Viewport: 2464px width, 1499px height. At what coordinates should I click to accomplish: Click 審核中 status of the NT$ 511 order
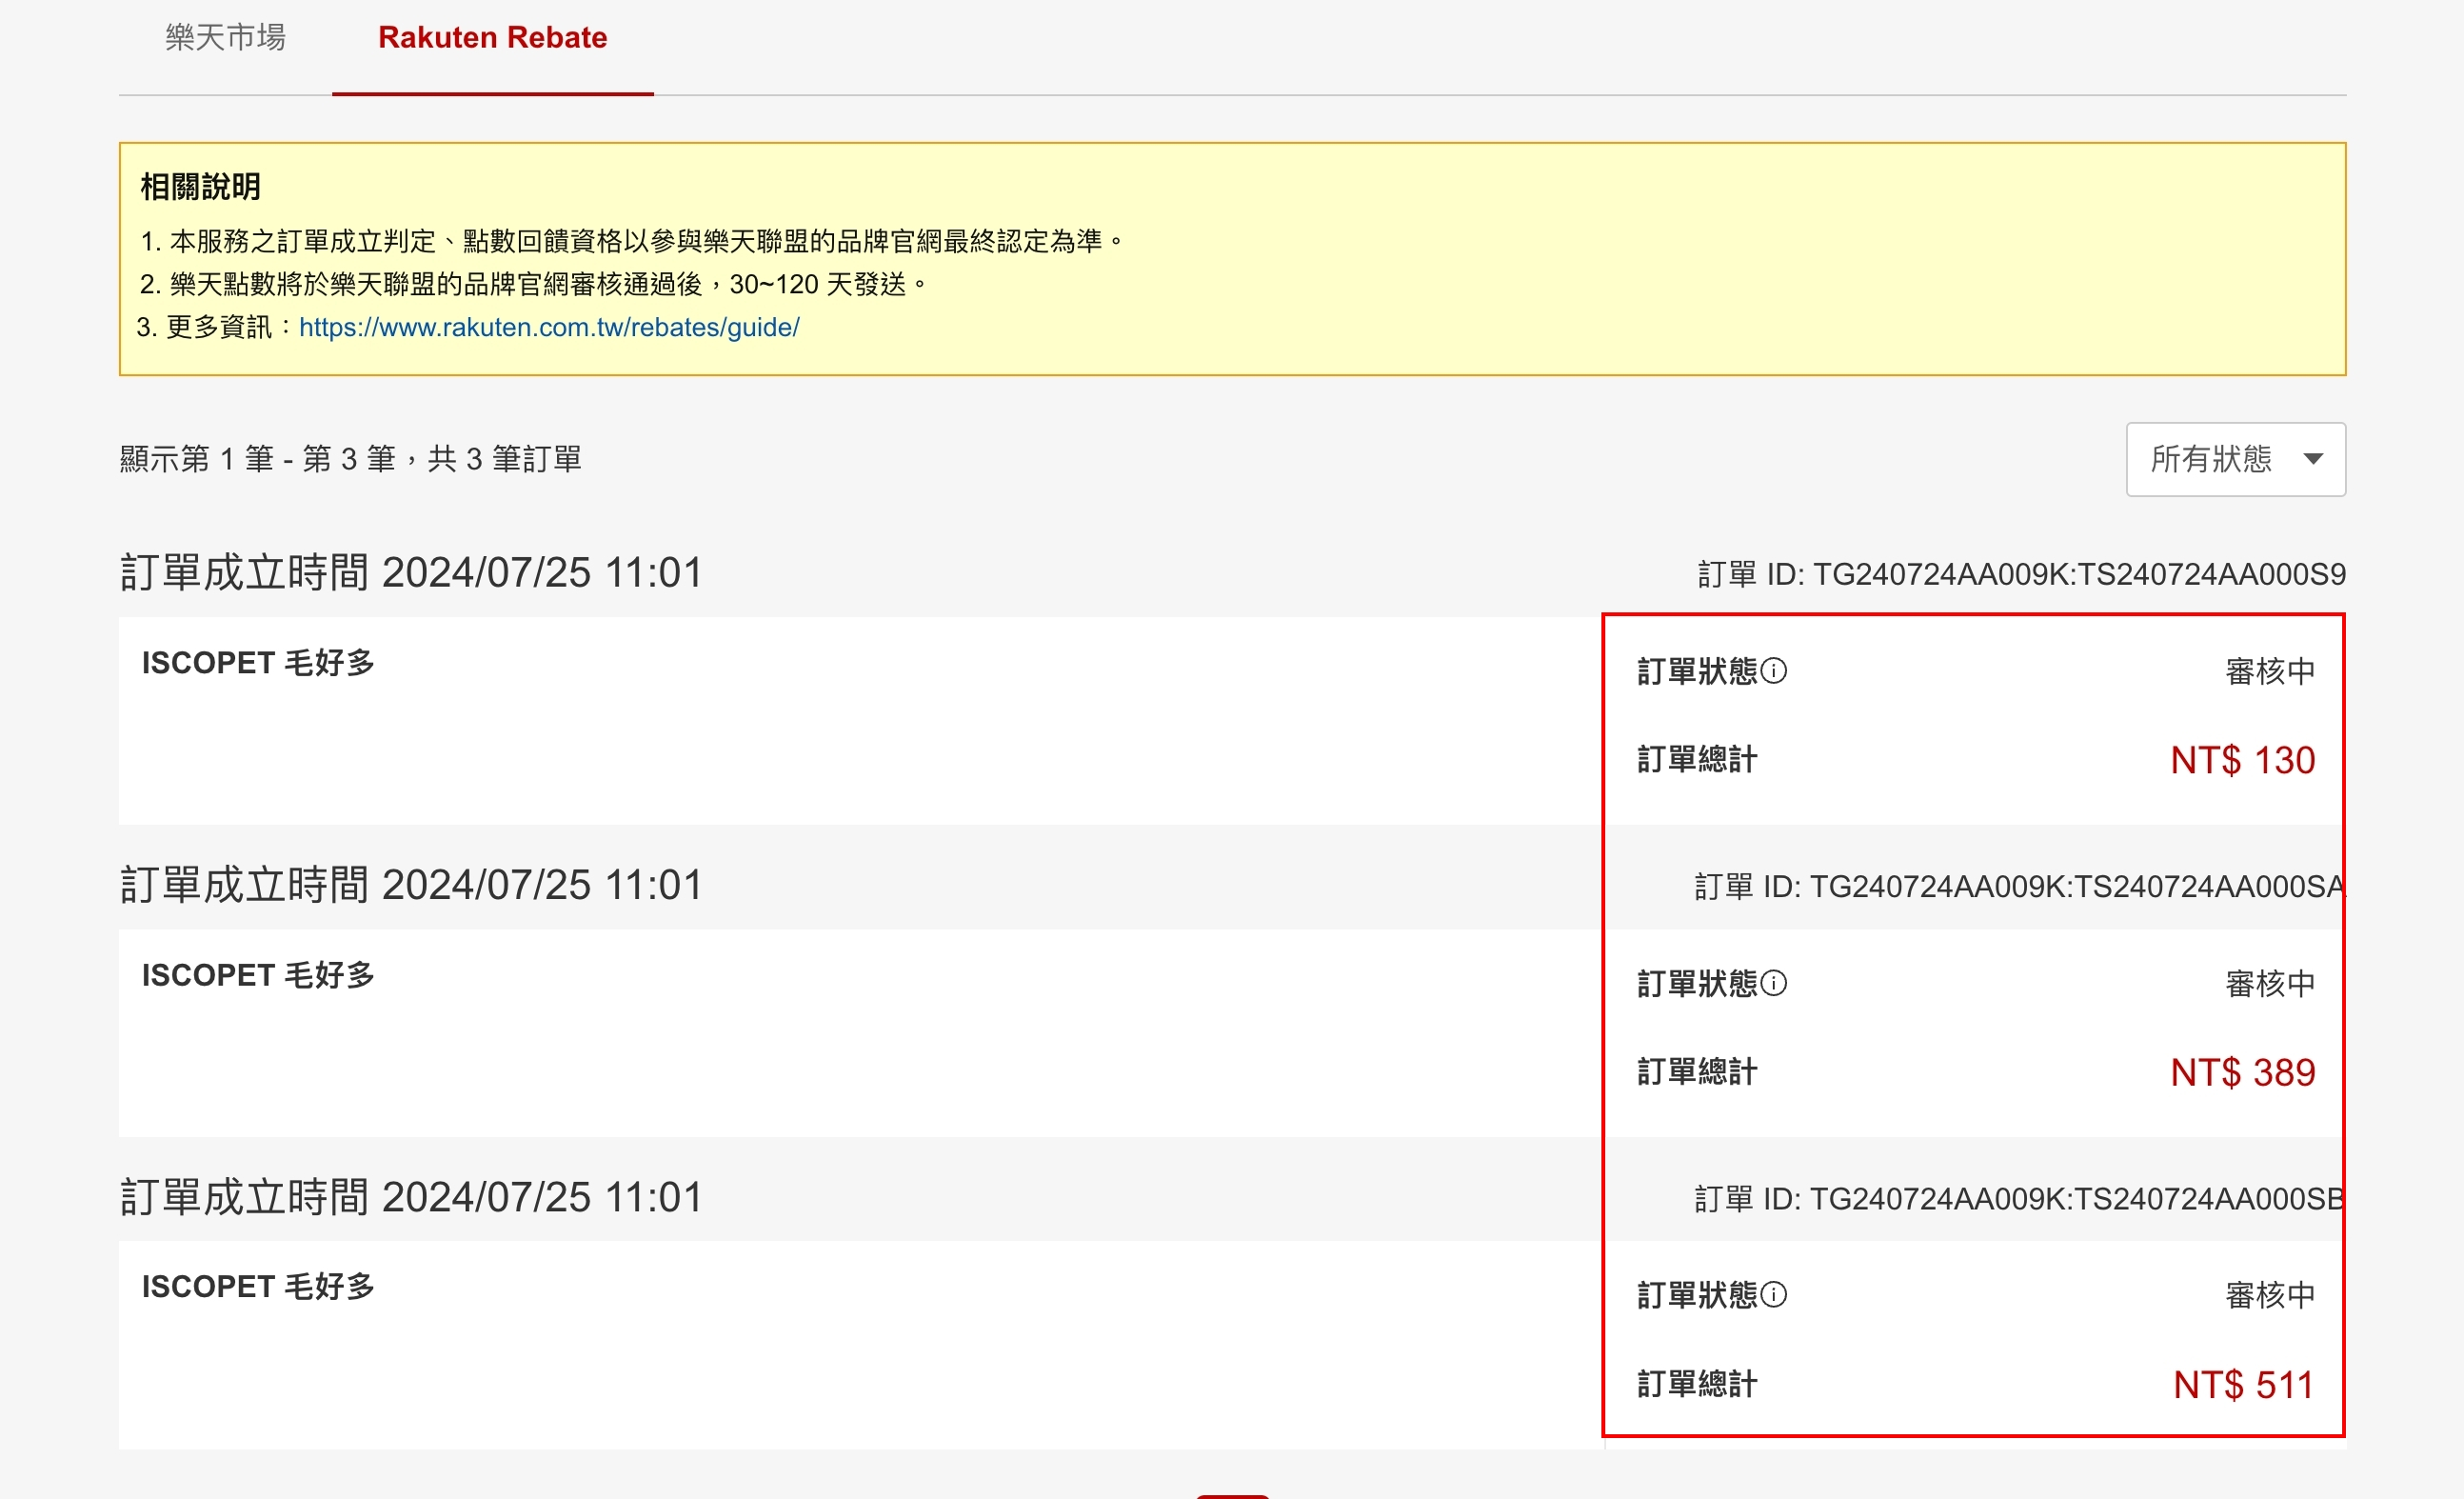click(x=2270, y=1296)
